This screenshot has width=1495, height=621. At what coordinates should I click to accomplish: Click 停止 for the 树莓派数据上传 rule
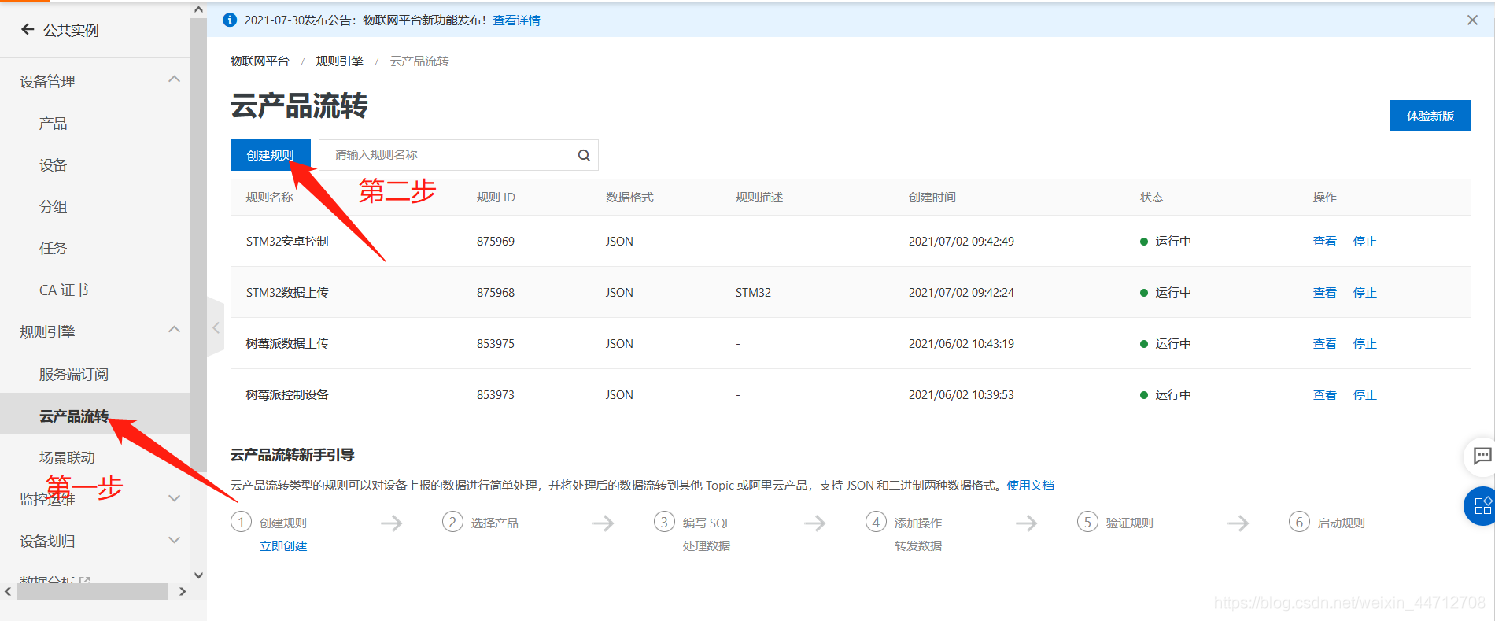[x=1364, y=343]
